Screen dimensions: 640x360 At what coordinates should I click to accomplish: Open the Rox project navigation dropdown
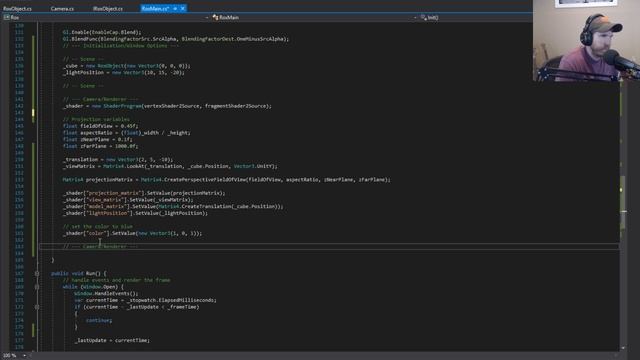point(207,18)
